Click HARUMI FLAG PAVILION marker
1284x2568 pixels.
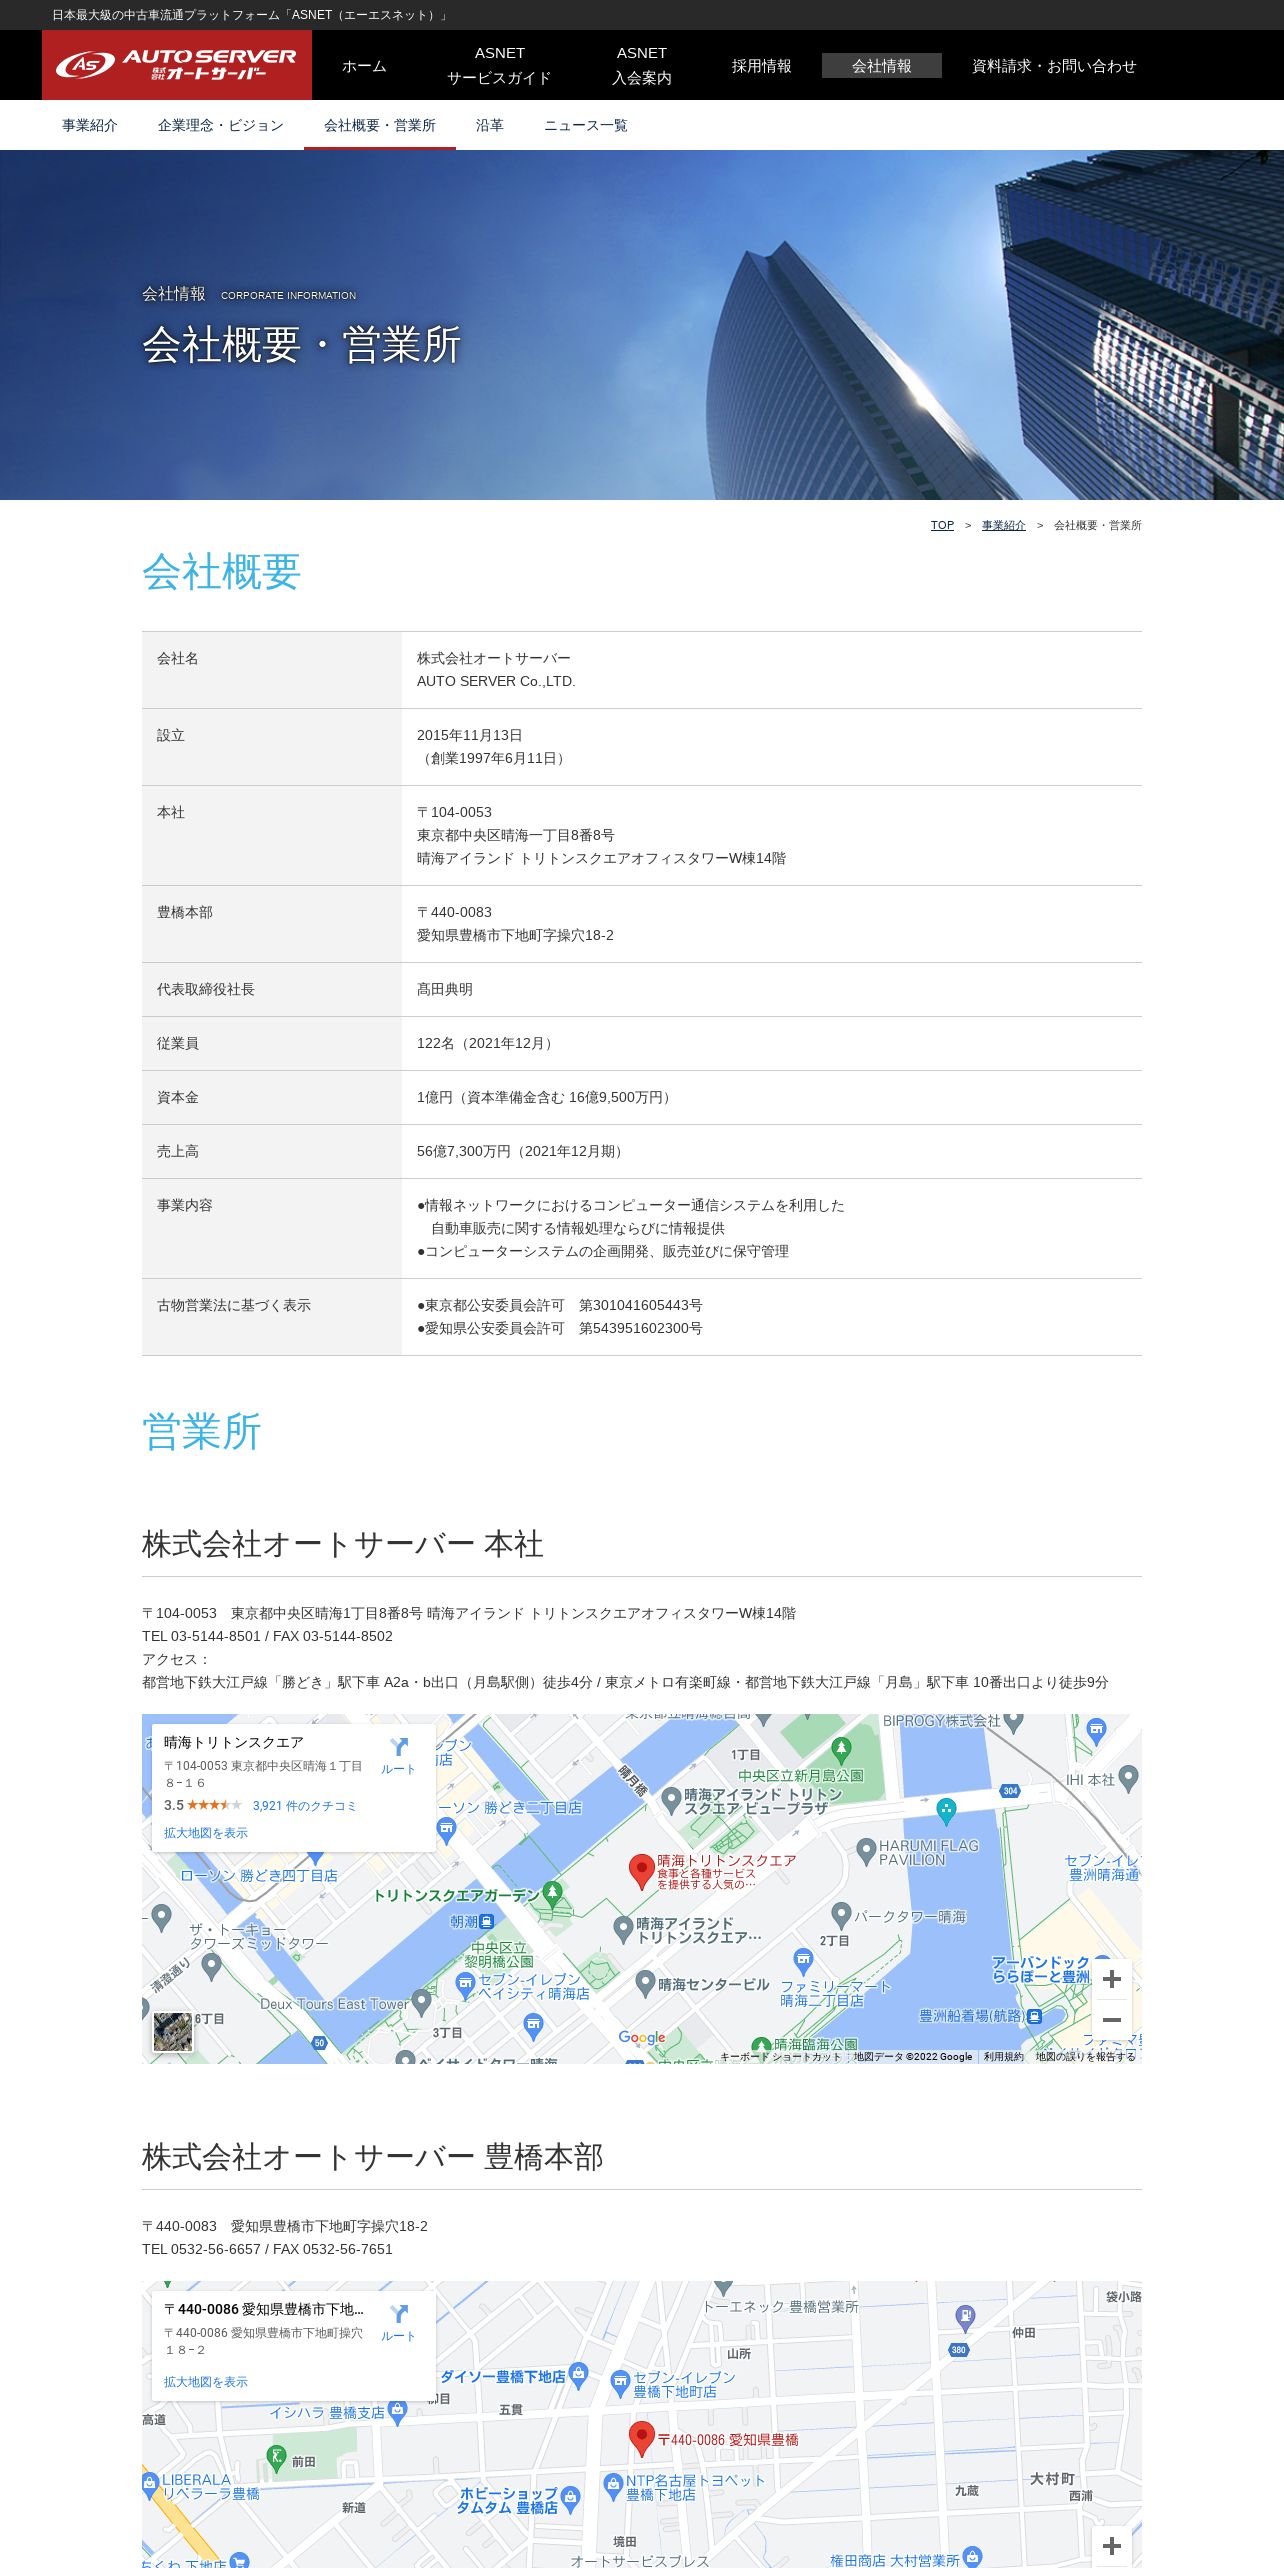tap(867, 1851)
